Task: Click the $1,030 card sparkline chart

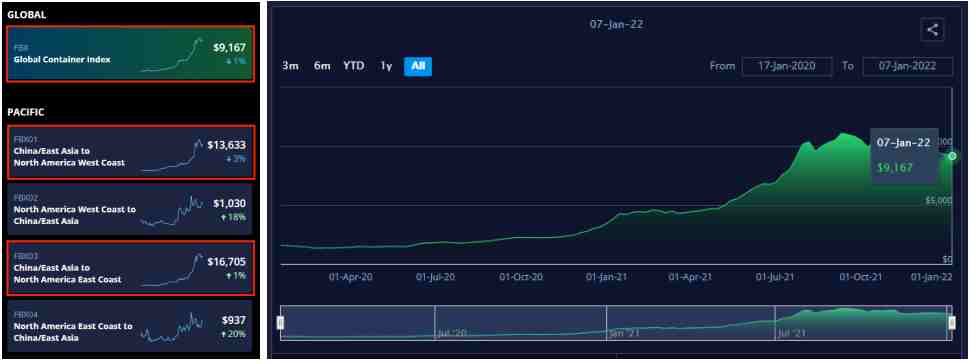Action: click(172, 211)
